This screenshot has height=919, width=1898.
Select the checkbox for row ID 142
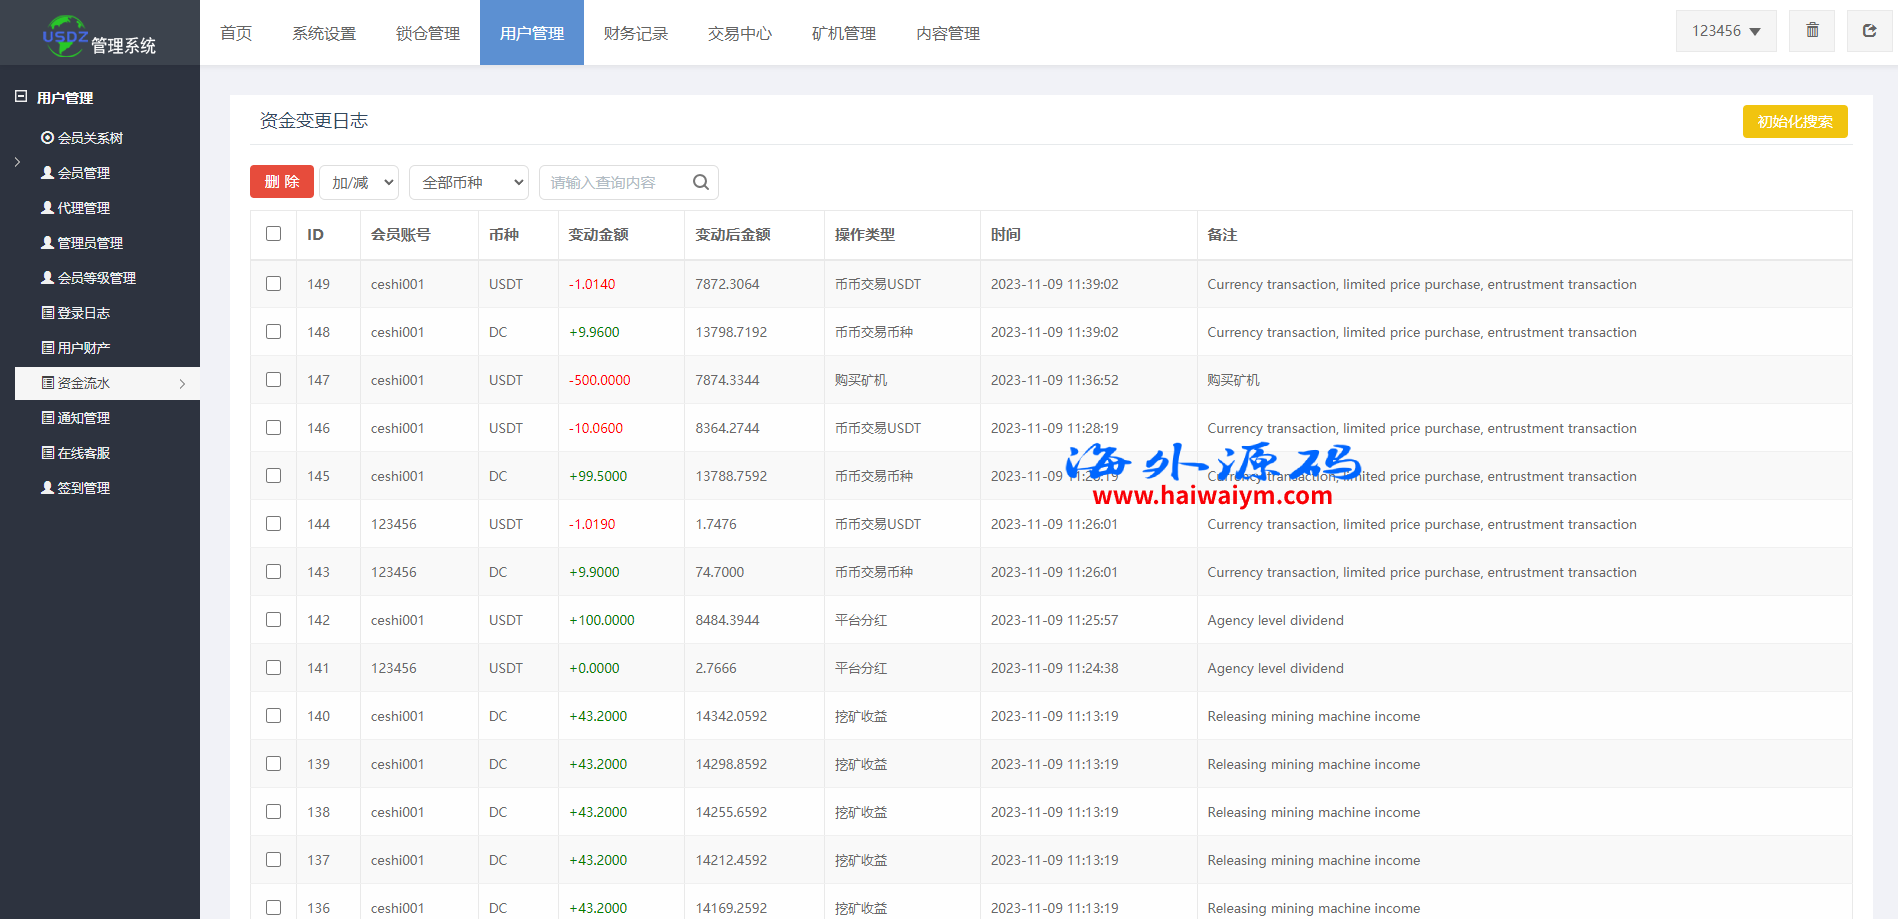tap(274, 620)
